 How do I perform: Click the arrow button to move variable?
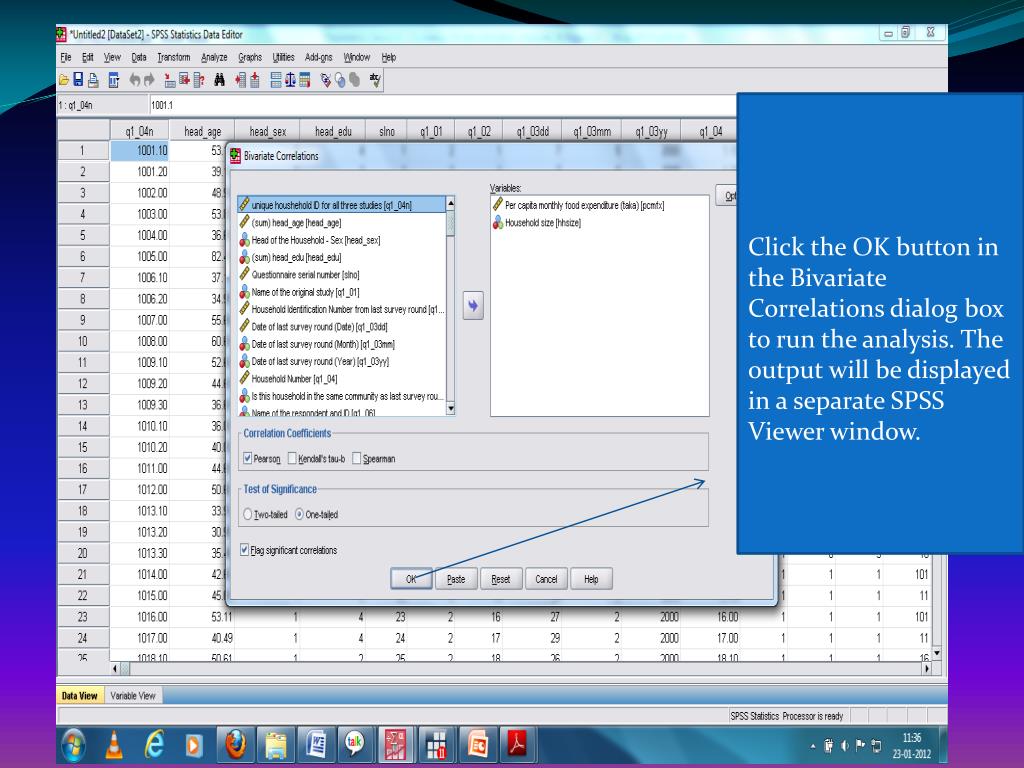[473, 305]
